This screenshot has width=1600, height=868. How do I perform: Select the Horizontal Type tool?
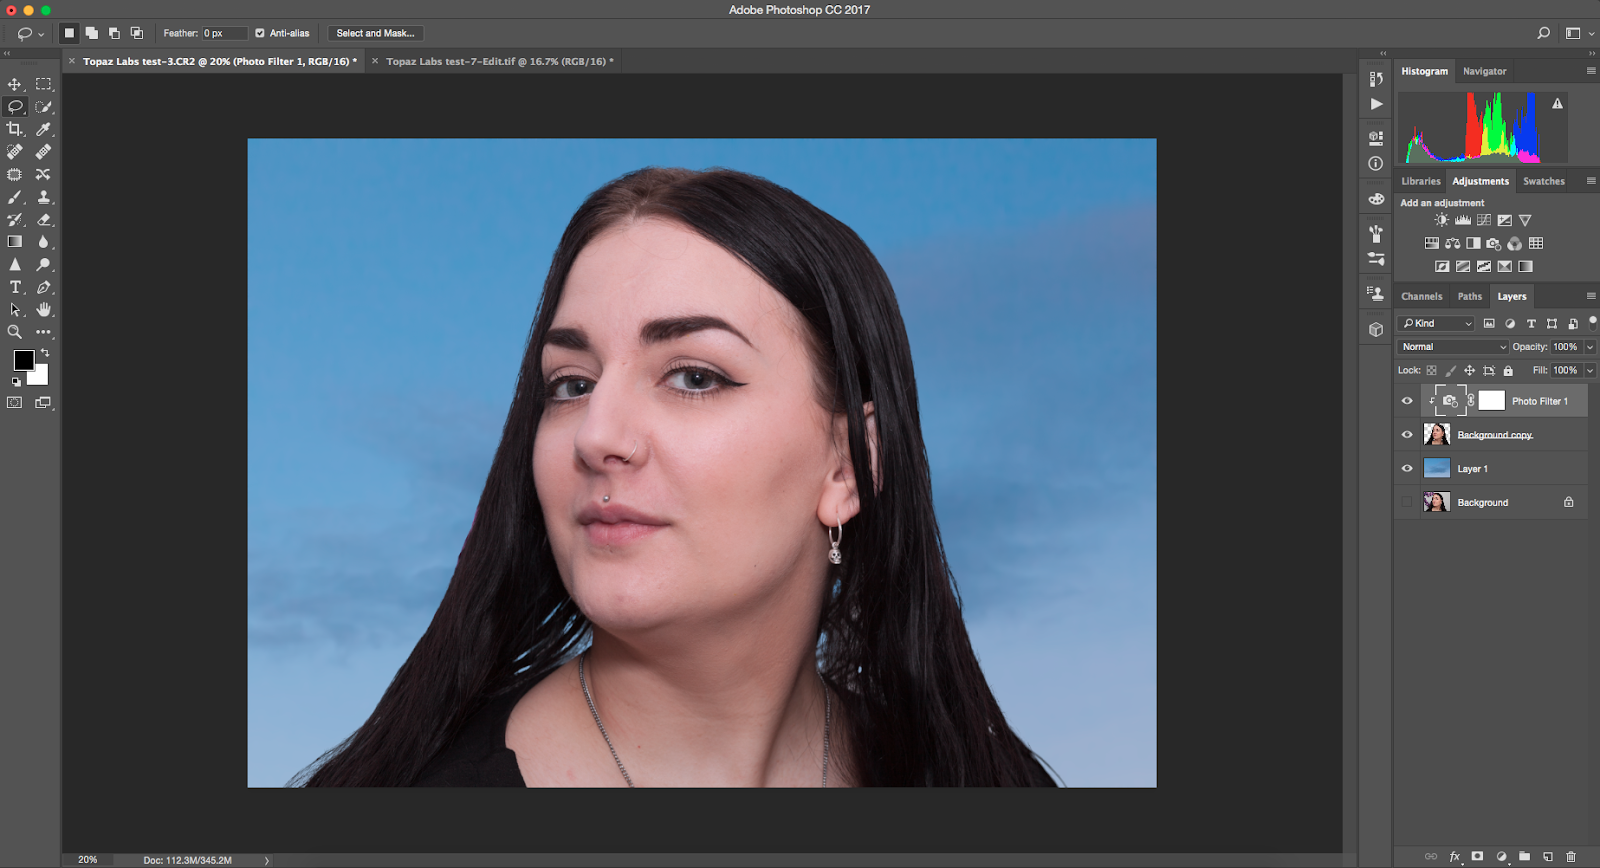click(15, 287)
